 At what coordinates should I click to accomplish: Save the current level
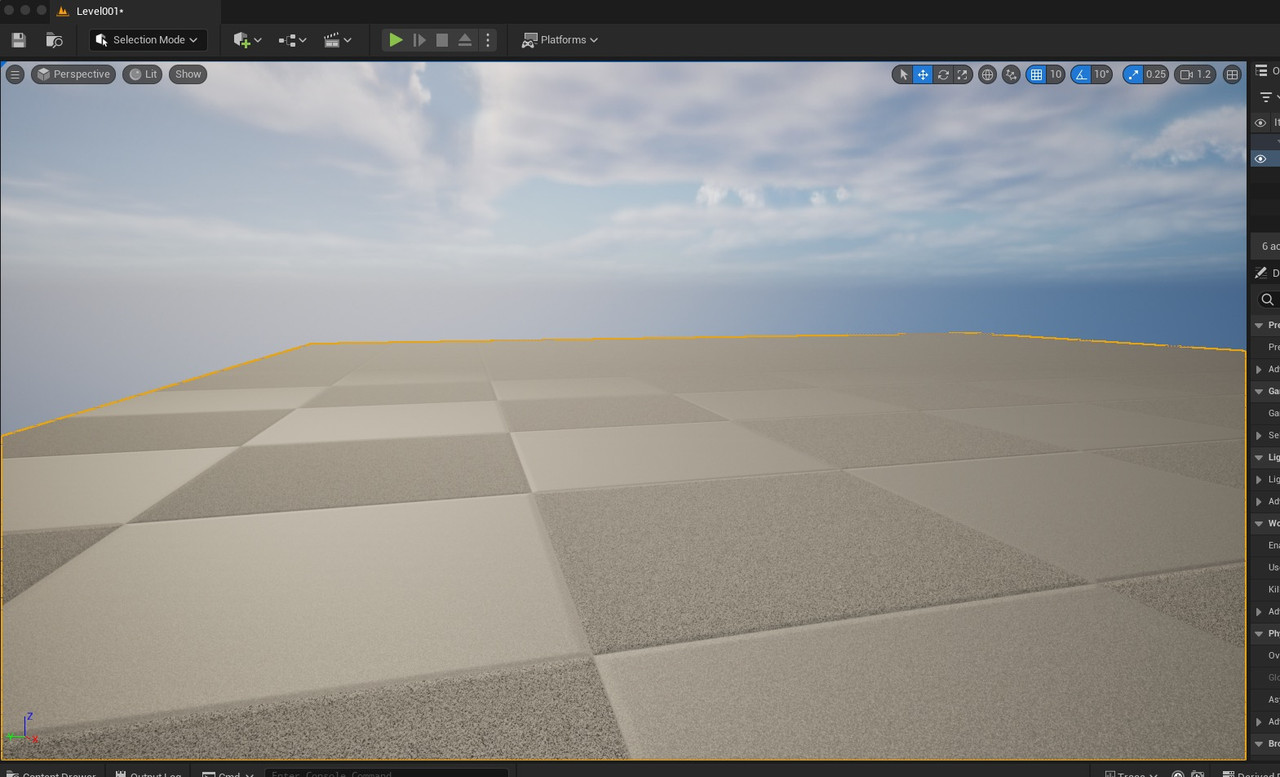tap(17, 39)
